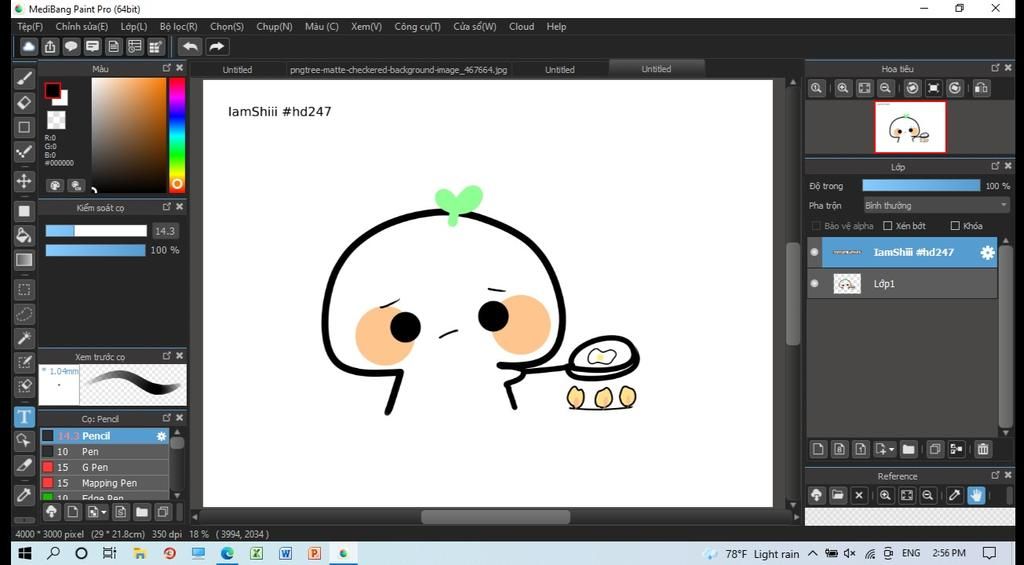Select the Move tool
This screenshot has width=1024, height=565.
pos(24,181)
